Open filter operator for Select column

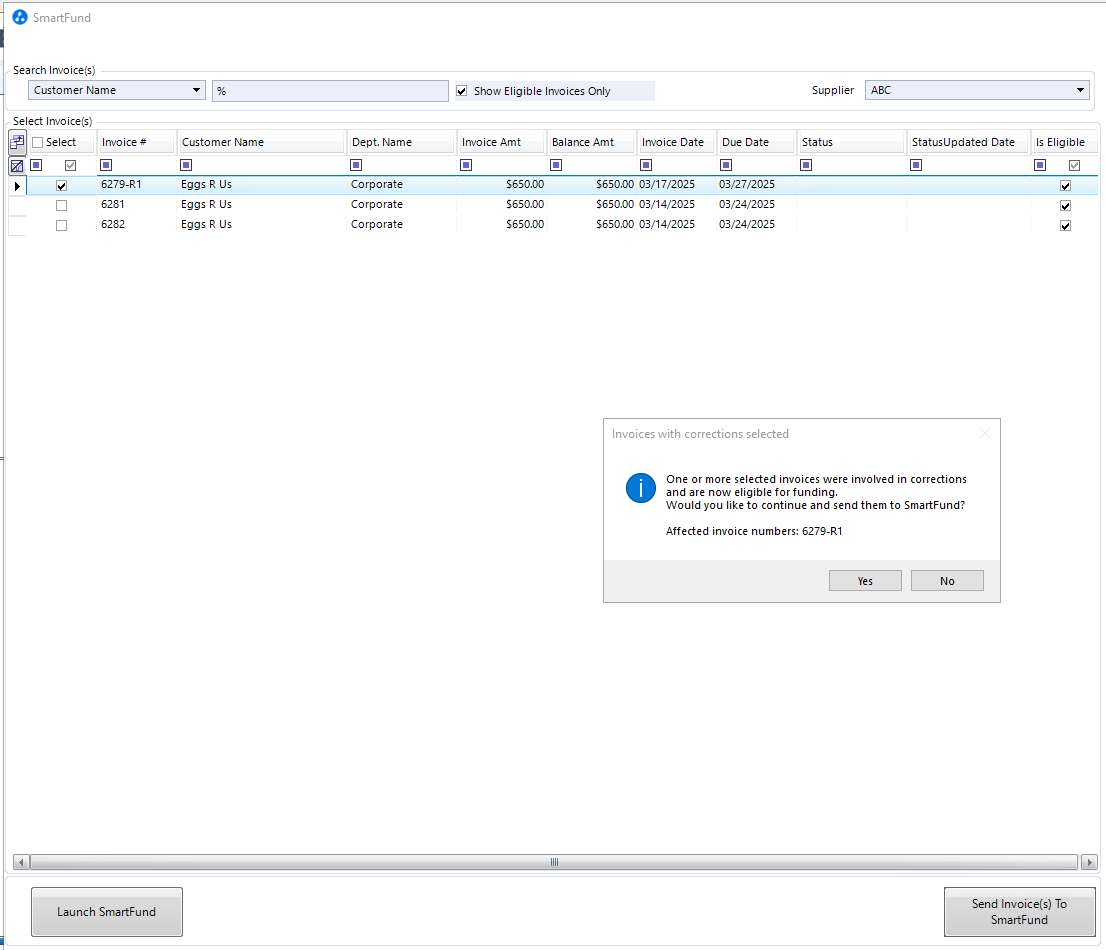pyautogui.click(x=37, y=165)
